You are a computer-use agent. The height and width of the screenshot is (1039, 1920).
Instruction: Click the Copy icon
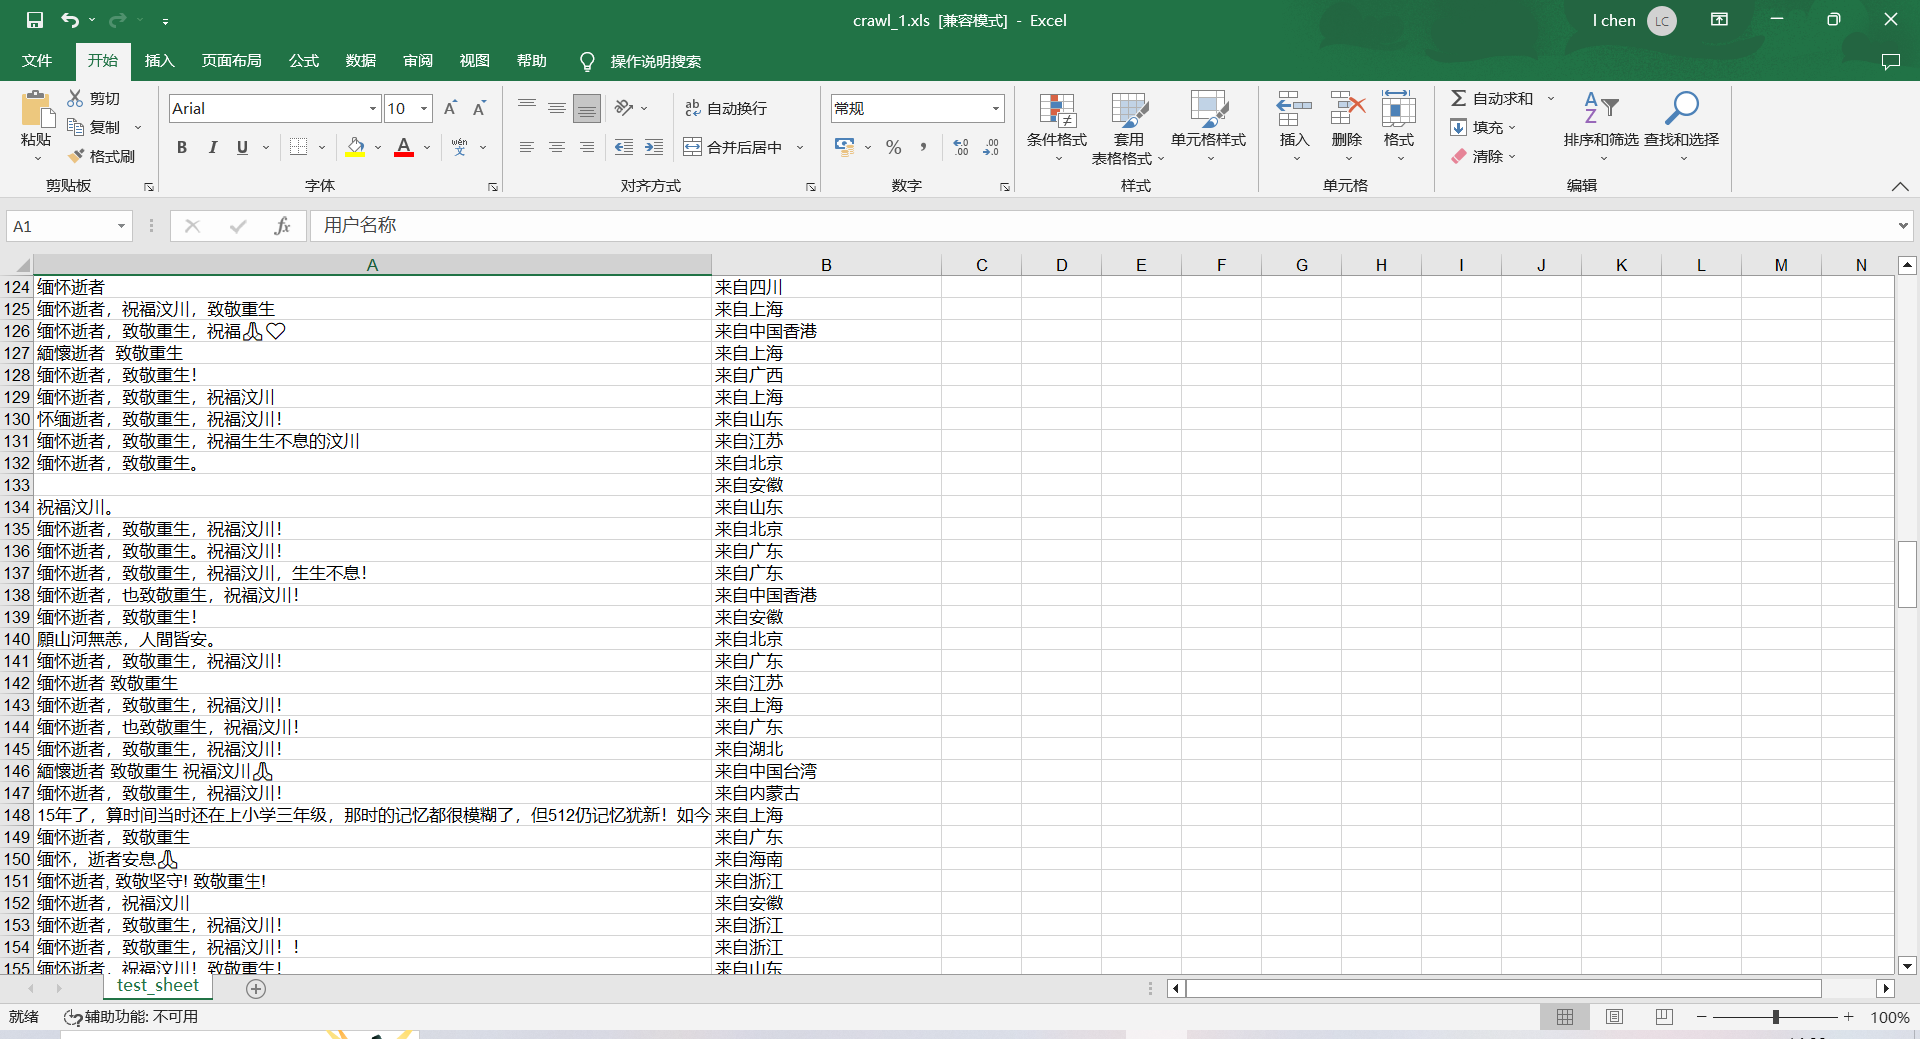pyautogui.click(x=76, y=127)
